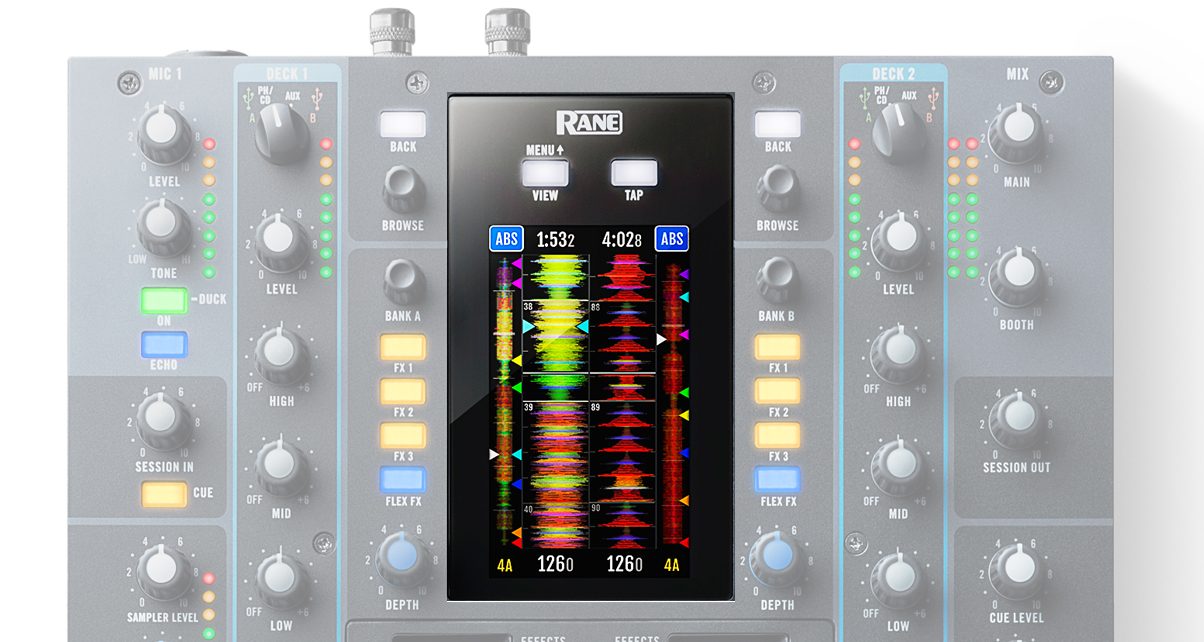Hit the TAP tempo button
The width and height of the screenshot is (1204, 642).
[634, 173]
